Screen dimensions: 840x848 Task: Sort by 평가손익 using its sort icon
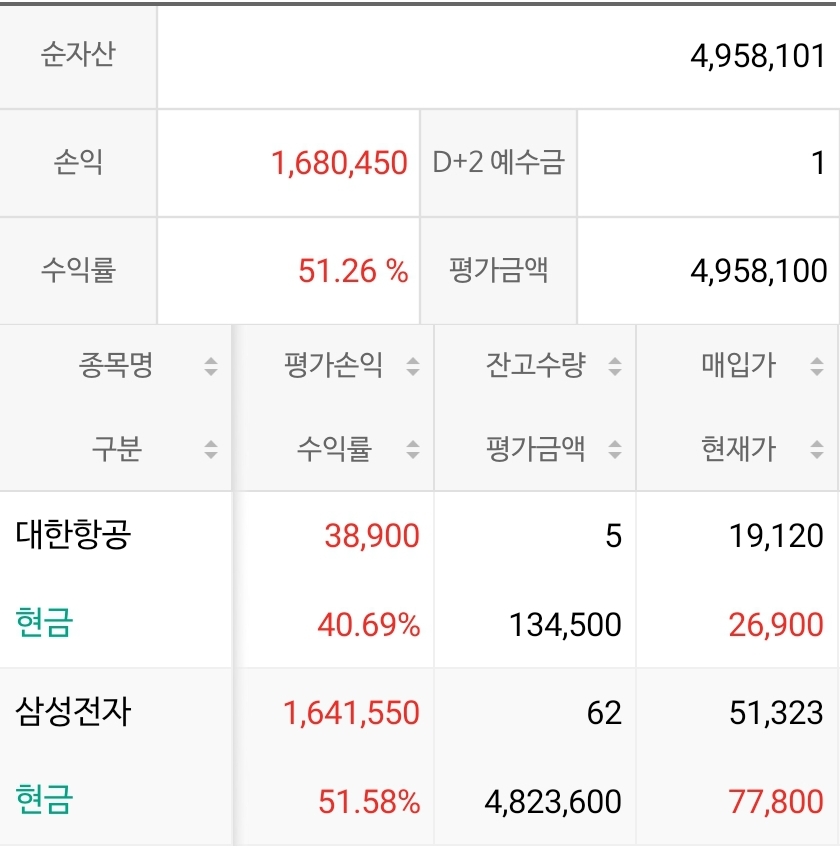tap(412, 367)
